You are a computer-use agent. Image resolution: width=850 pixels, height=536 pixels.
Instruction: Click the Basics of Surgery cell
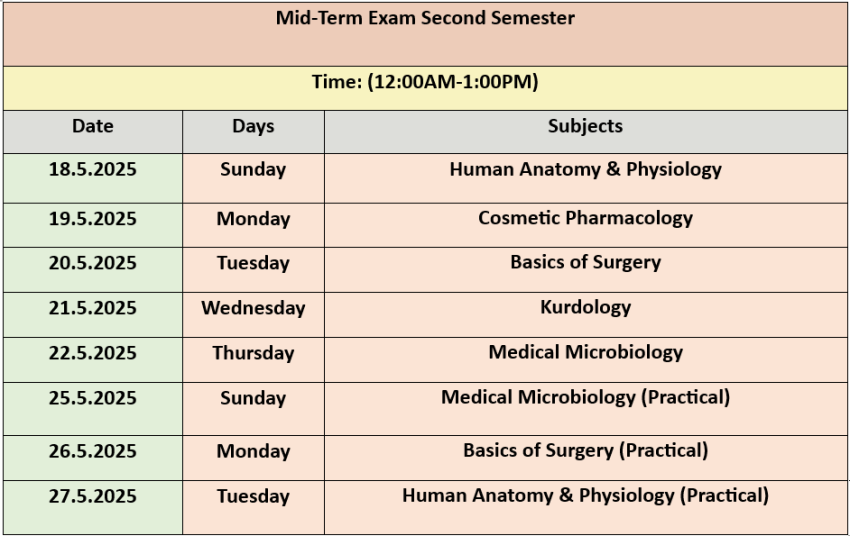click(x=585, y=270)
